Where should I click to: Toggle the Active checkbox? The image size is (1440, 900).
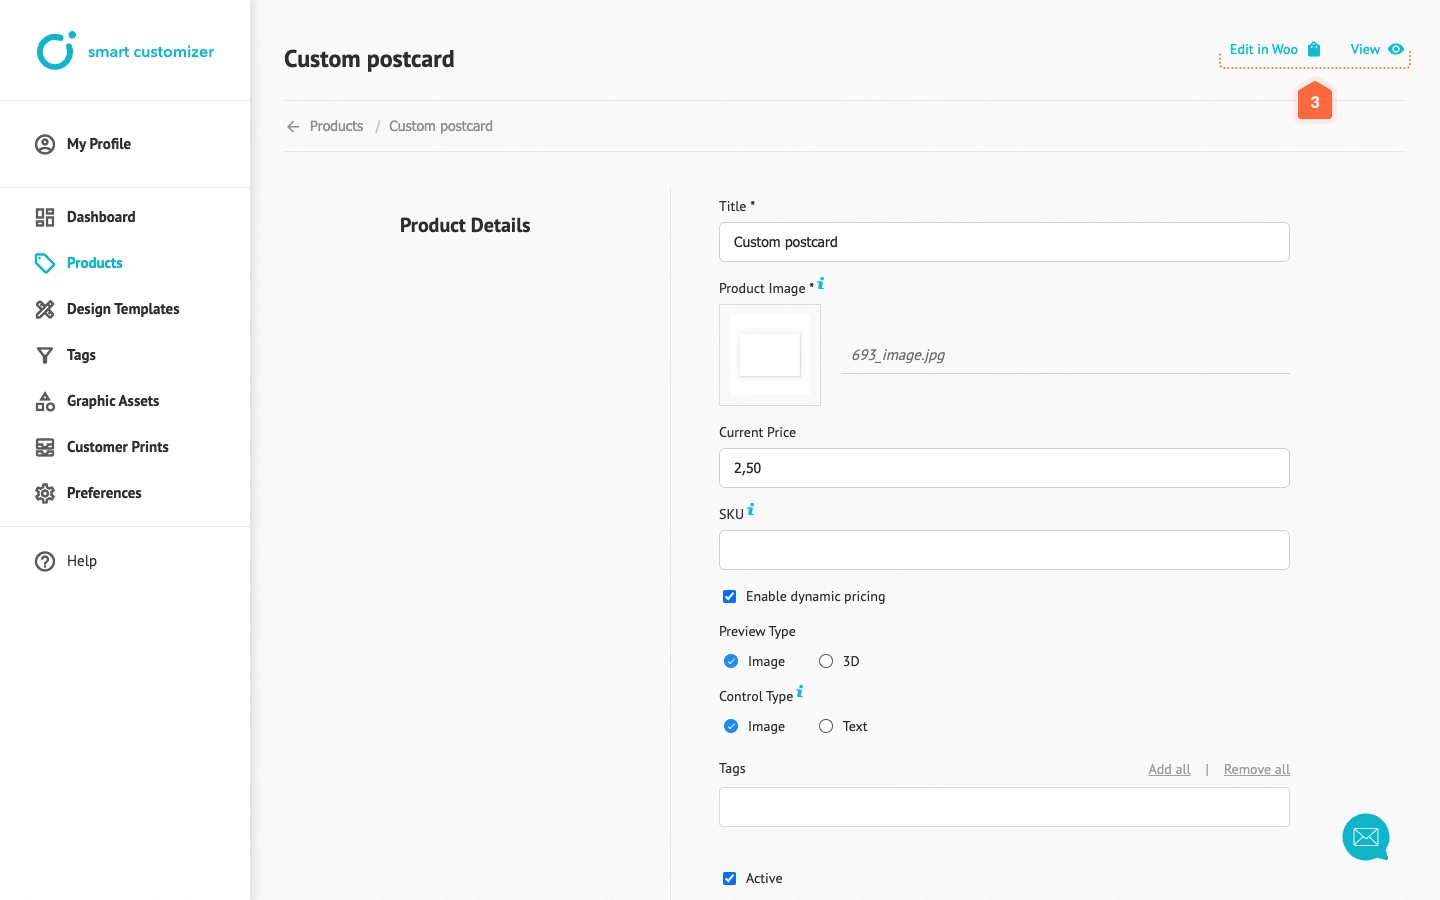pos(730,879)
